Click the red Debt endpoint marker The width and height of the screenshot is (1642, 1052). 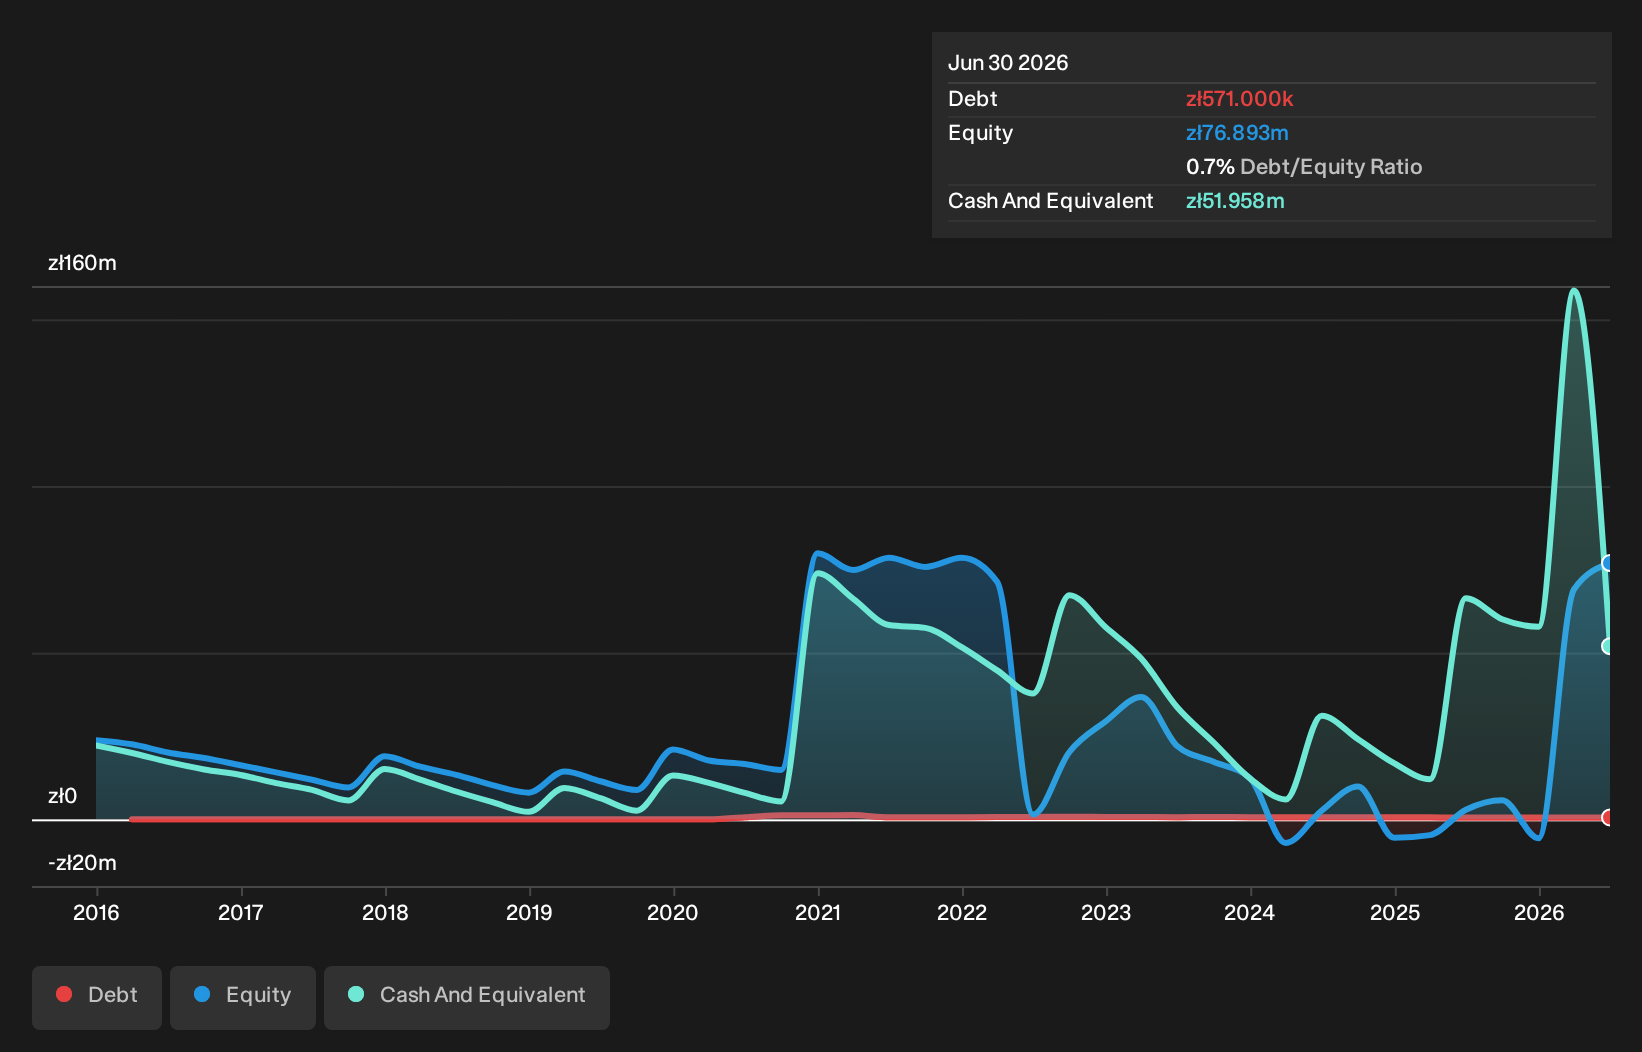coord(1607,817)
